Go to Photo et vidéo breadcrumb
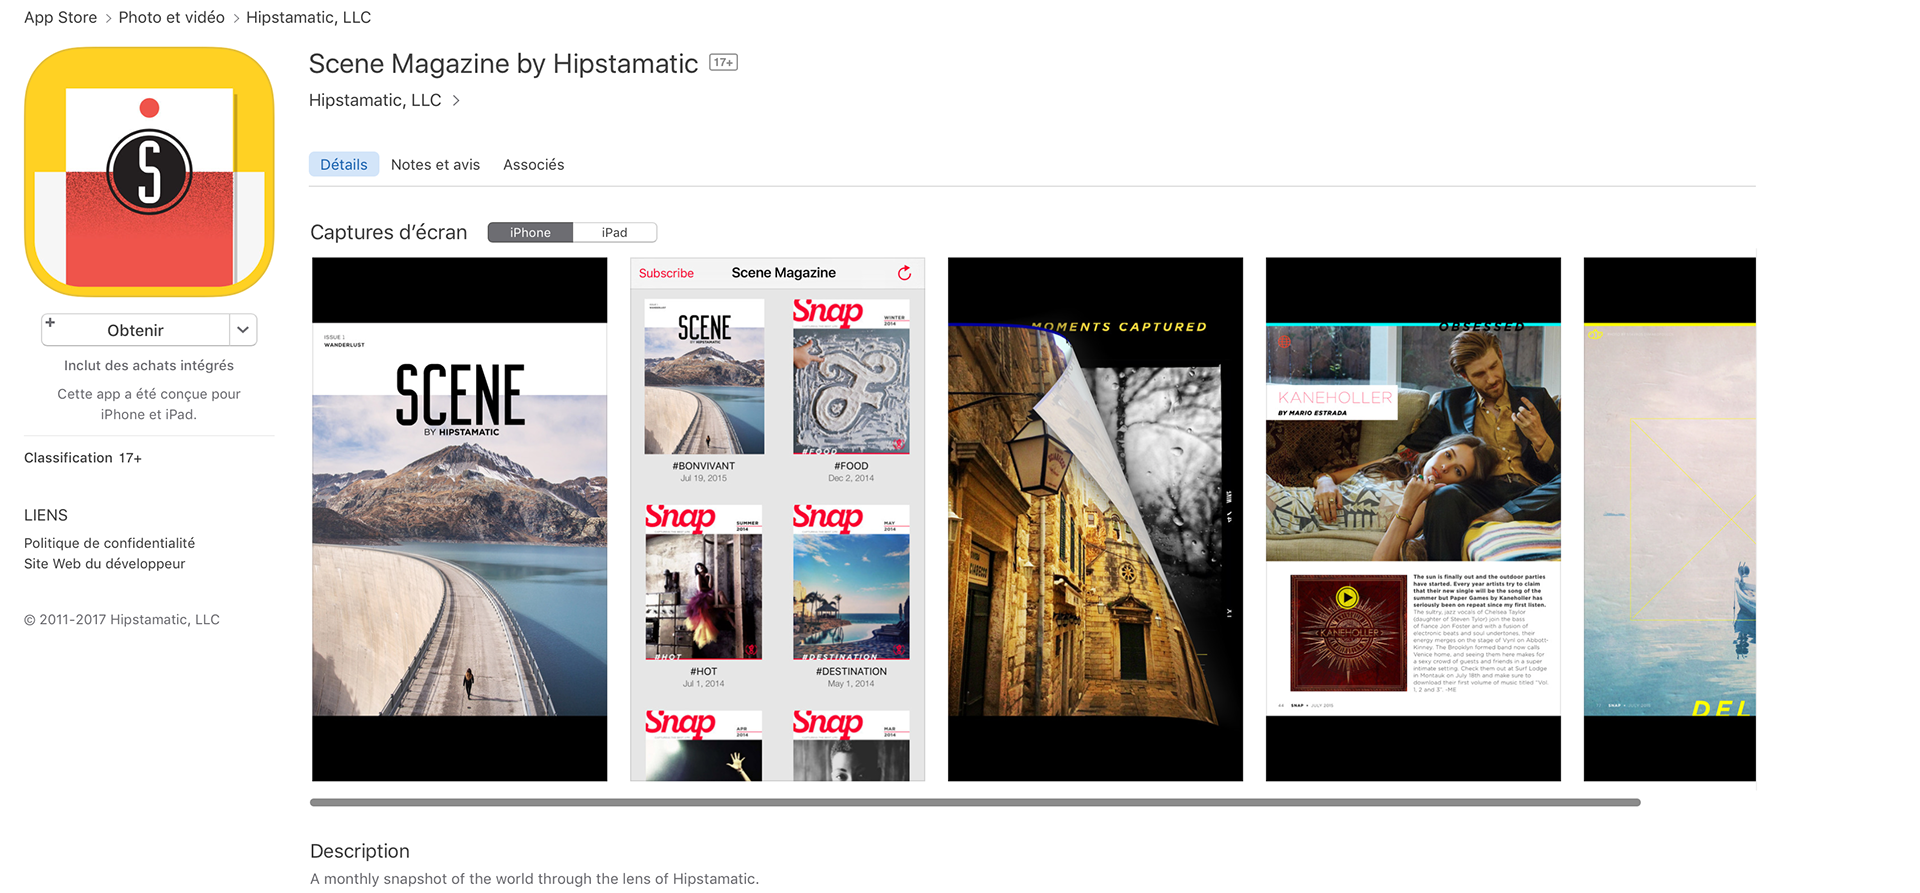1920x893 pixels. pos(171,17)
